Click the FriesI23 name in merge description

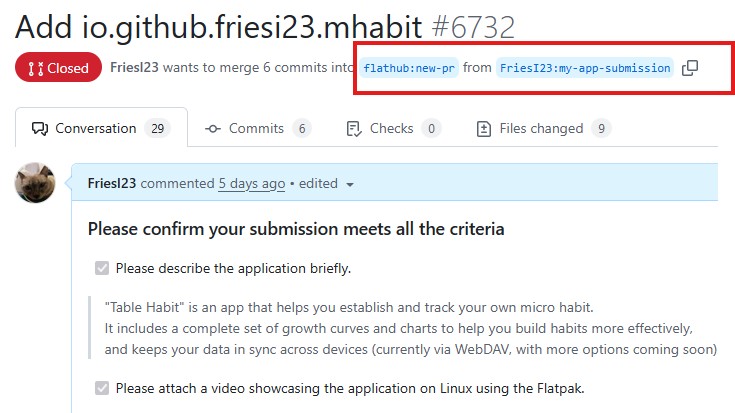click(135, 68)
